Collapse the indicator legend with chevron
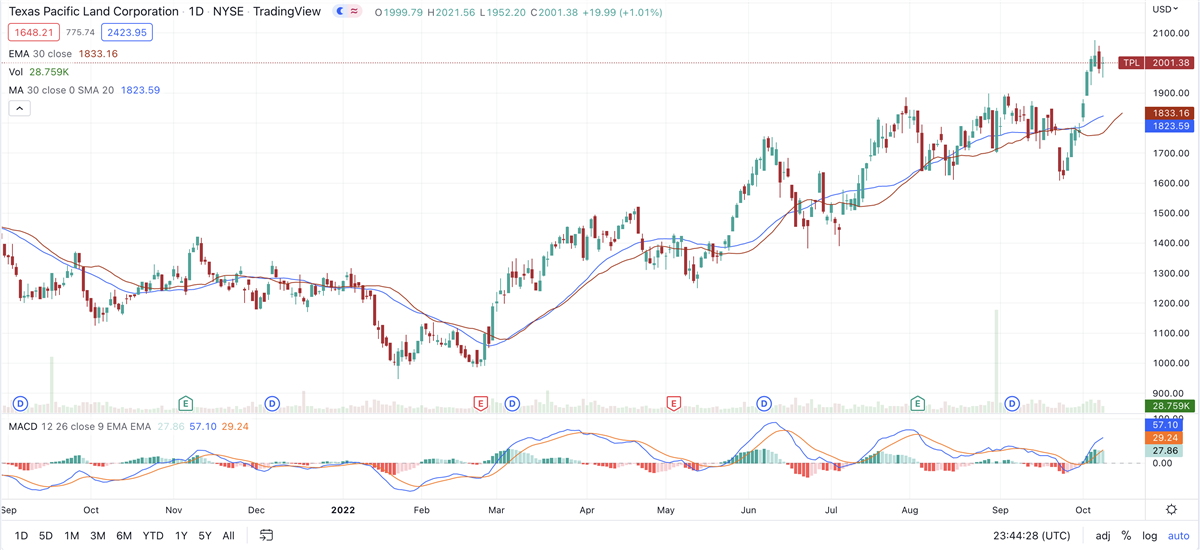The image size is (1200, 550). [x=18, y=108]
